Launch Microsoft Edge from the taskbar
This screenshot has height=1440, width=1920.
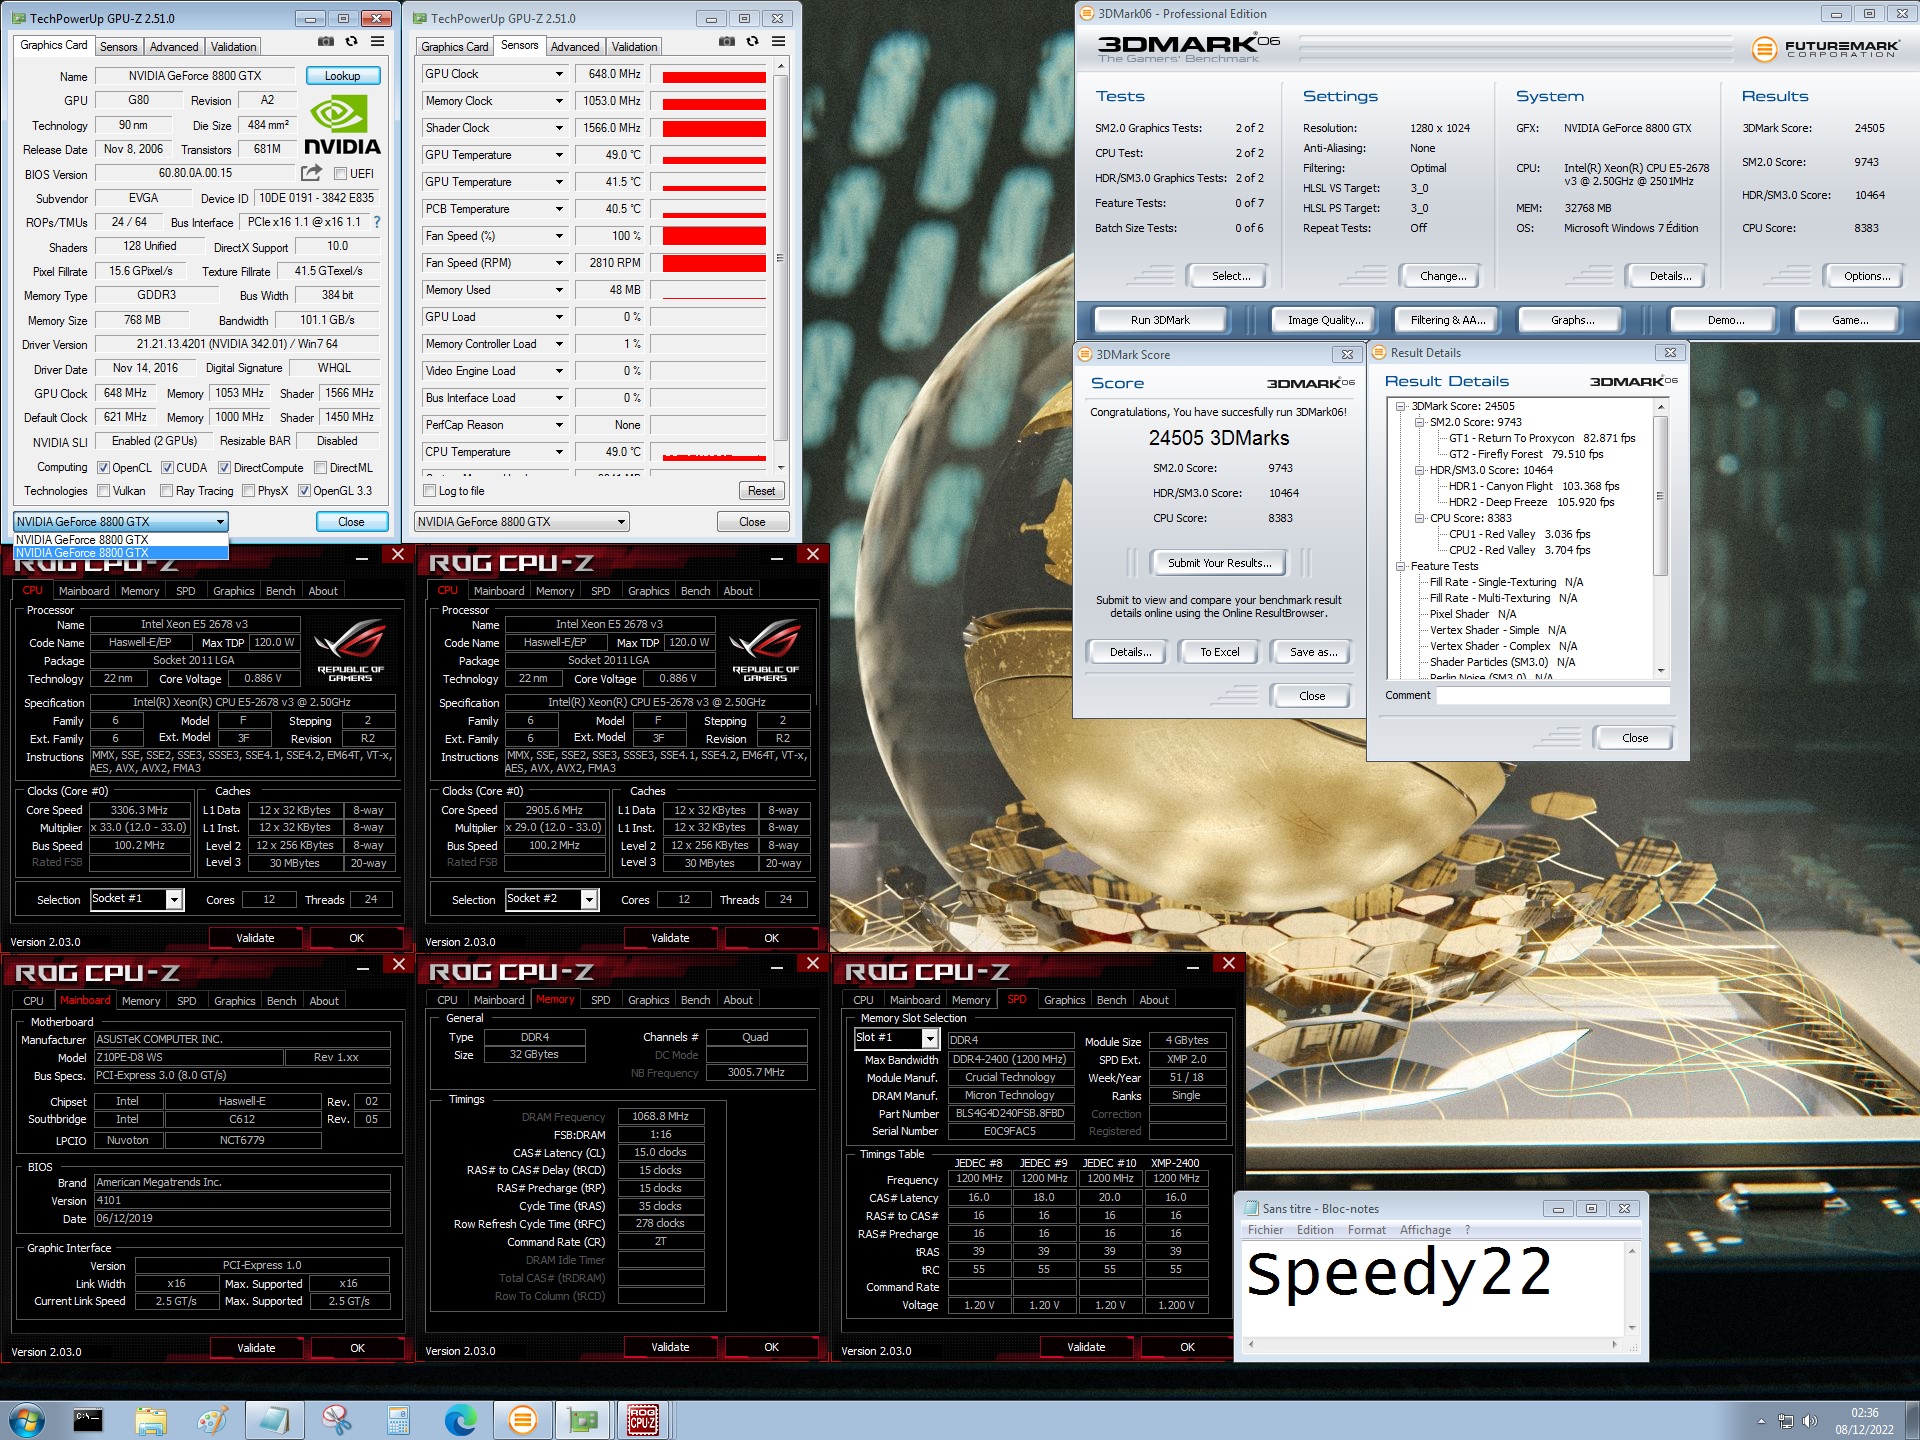[x=461, y=1419]
